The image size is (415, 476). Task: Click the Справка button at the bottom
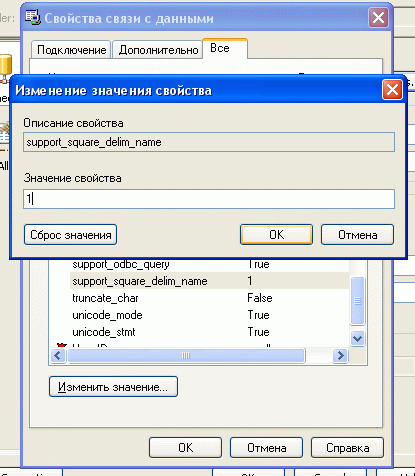click(347, 448)
